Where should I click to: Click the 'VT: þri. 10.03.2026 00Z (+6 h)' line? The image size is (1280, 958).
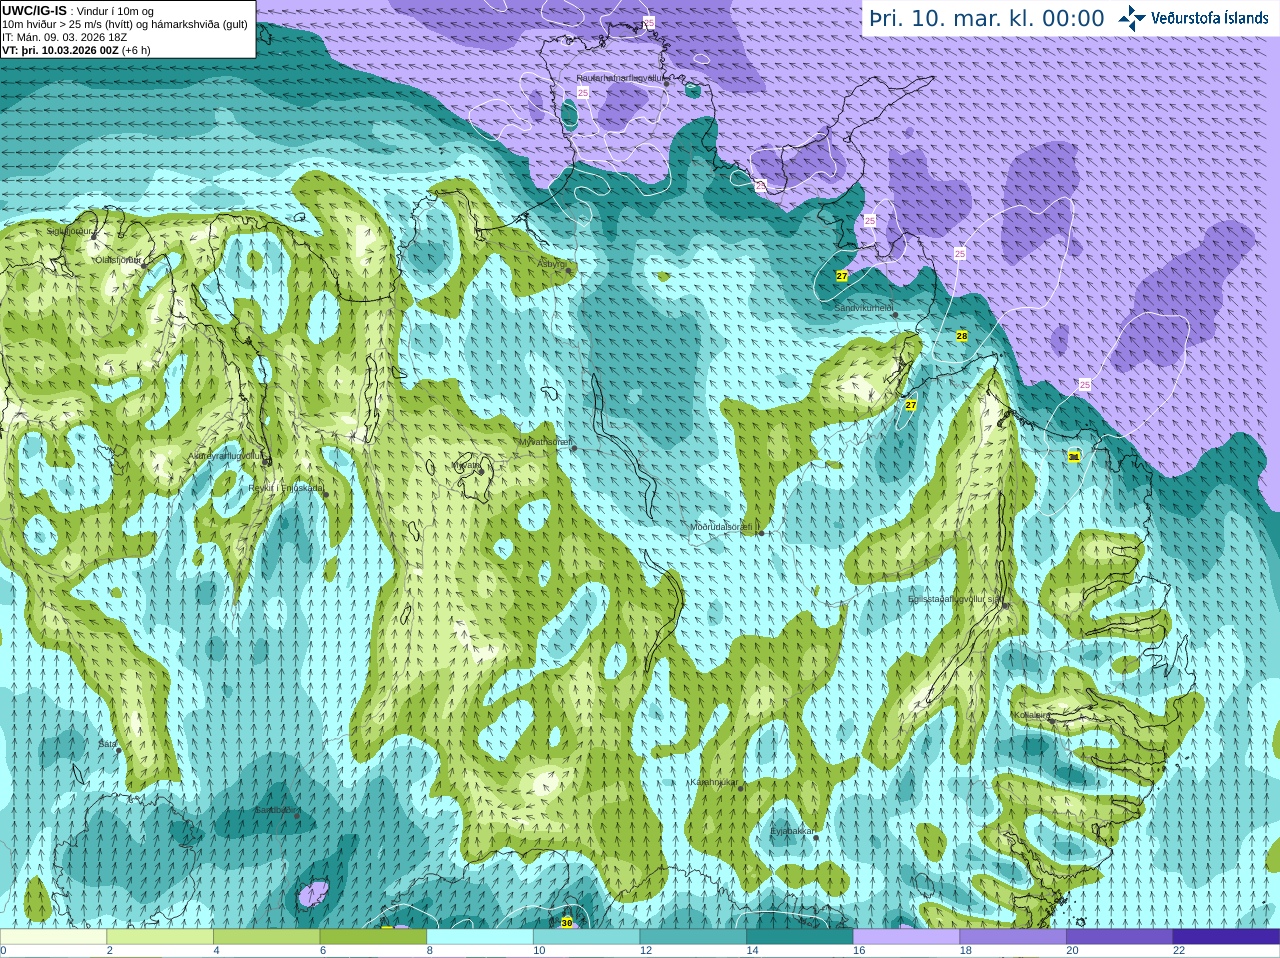point(77,50)
